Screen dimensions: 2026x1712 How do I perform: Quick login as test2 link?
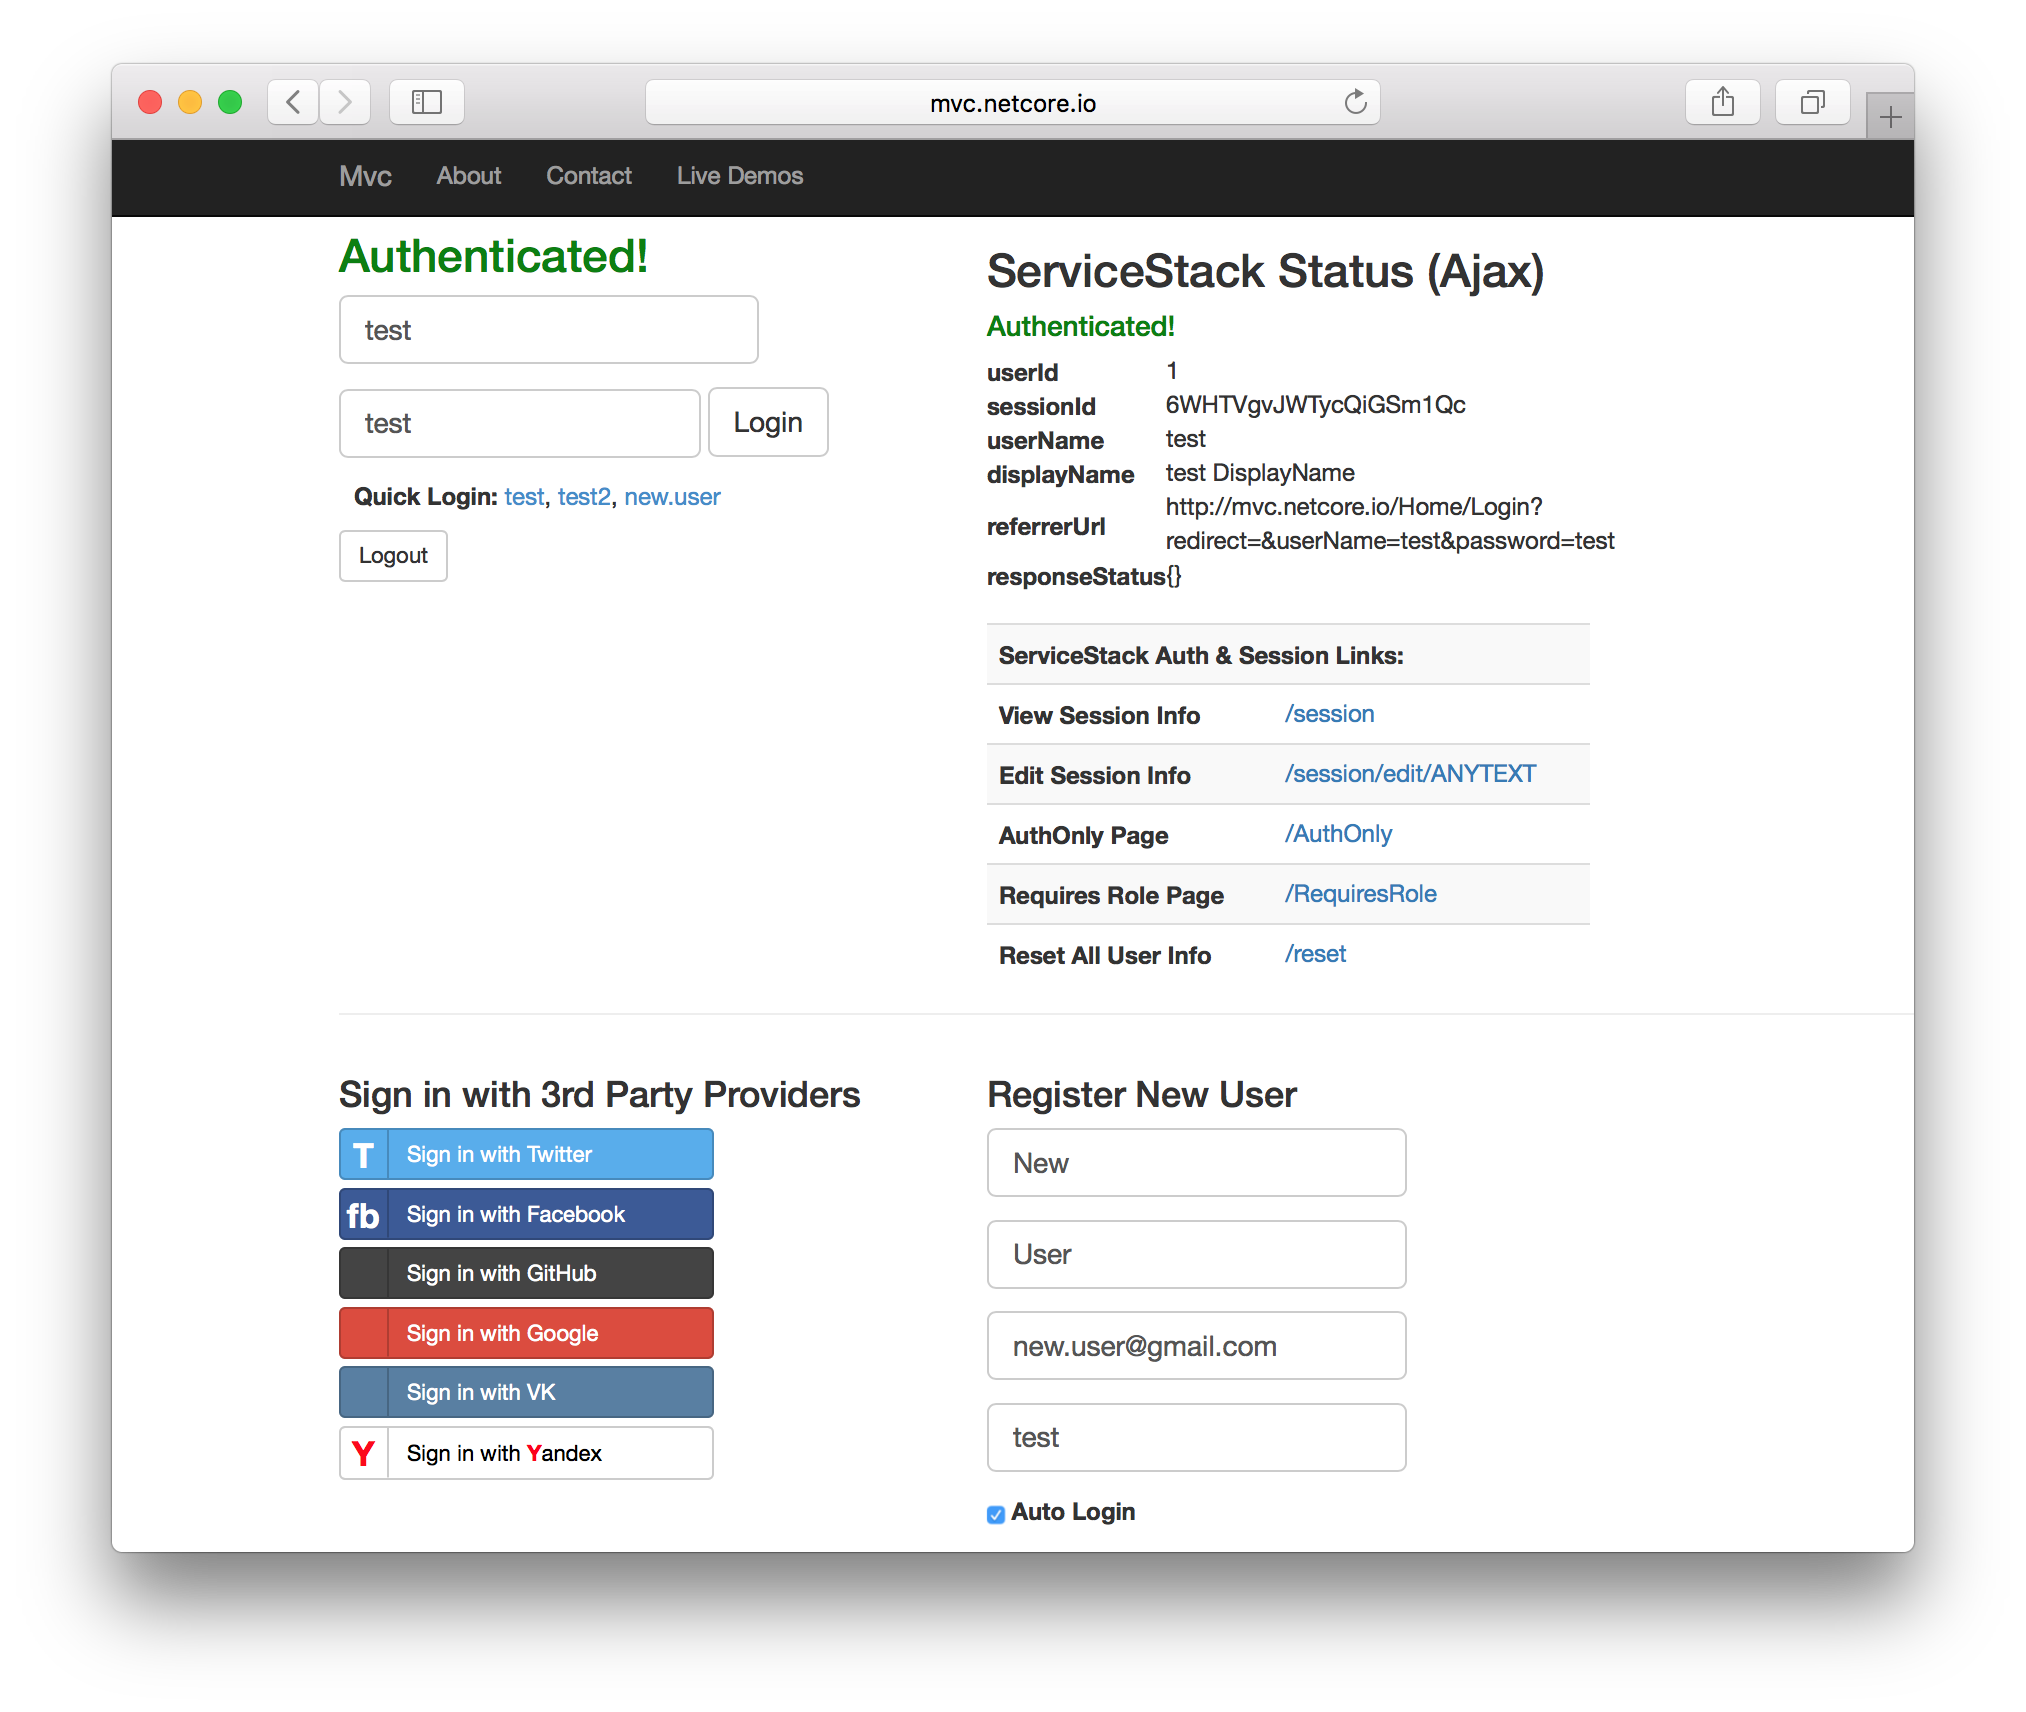[583, 497]
